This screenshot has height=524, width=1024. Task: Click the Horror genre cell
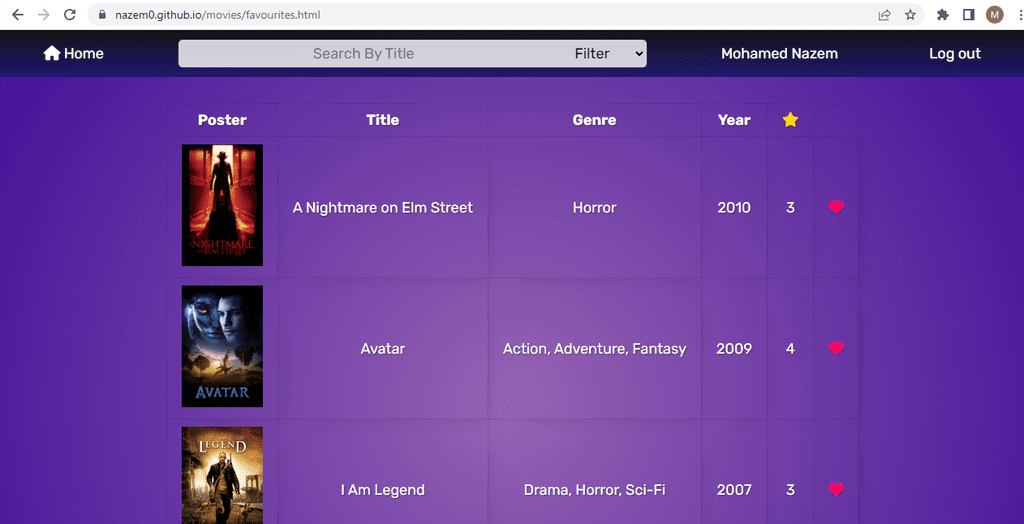pyautogui.click(x=594, y=208)
